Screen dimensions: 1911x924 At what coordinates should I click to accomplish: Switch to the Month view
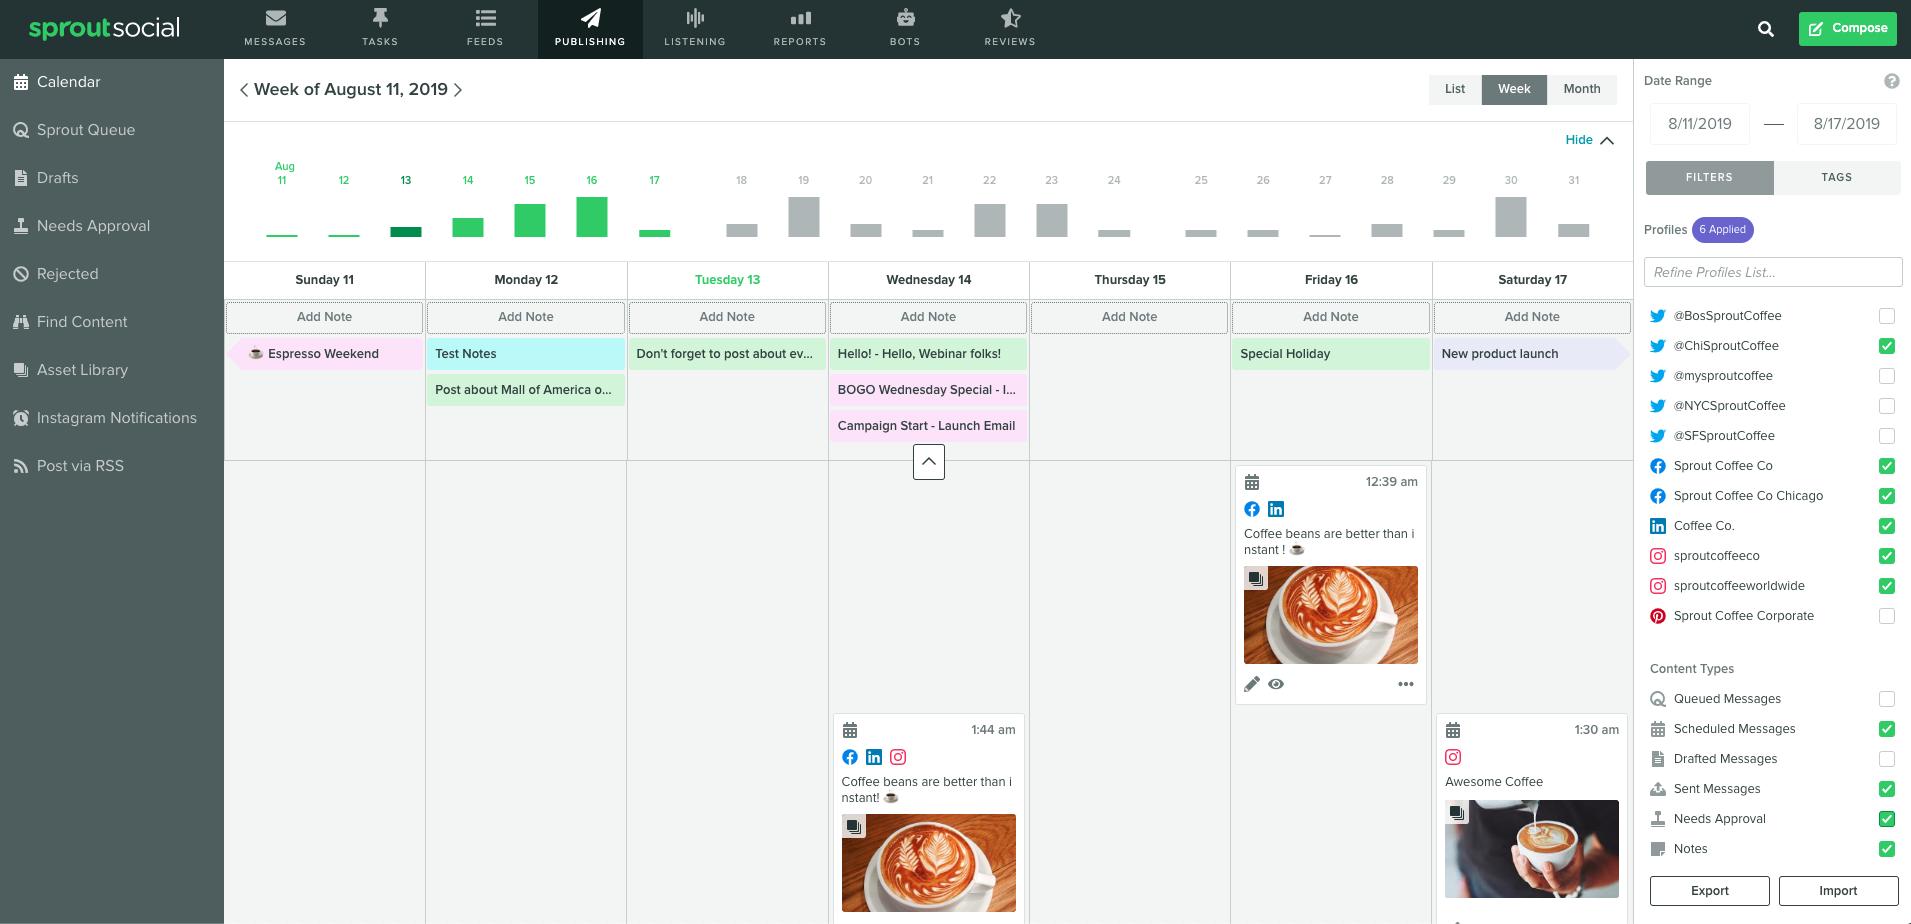[1582, 89]
